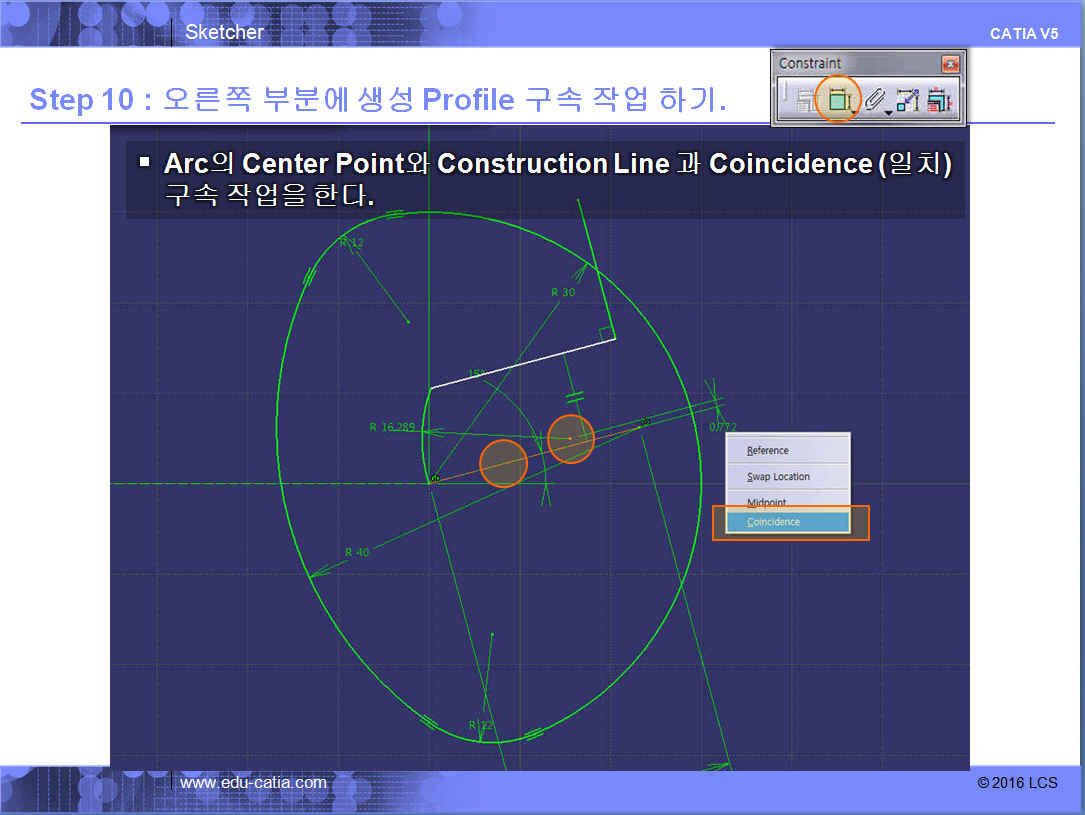Click the arc center point highlighted circle
This screenshot has height=815, width=1085.
click(x=571, y=438)
